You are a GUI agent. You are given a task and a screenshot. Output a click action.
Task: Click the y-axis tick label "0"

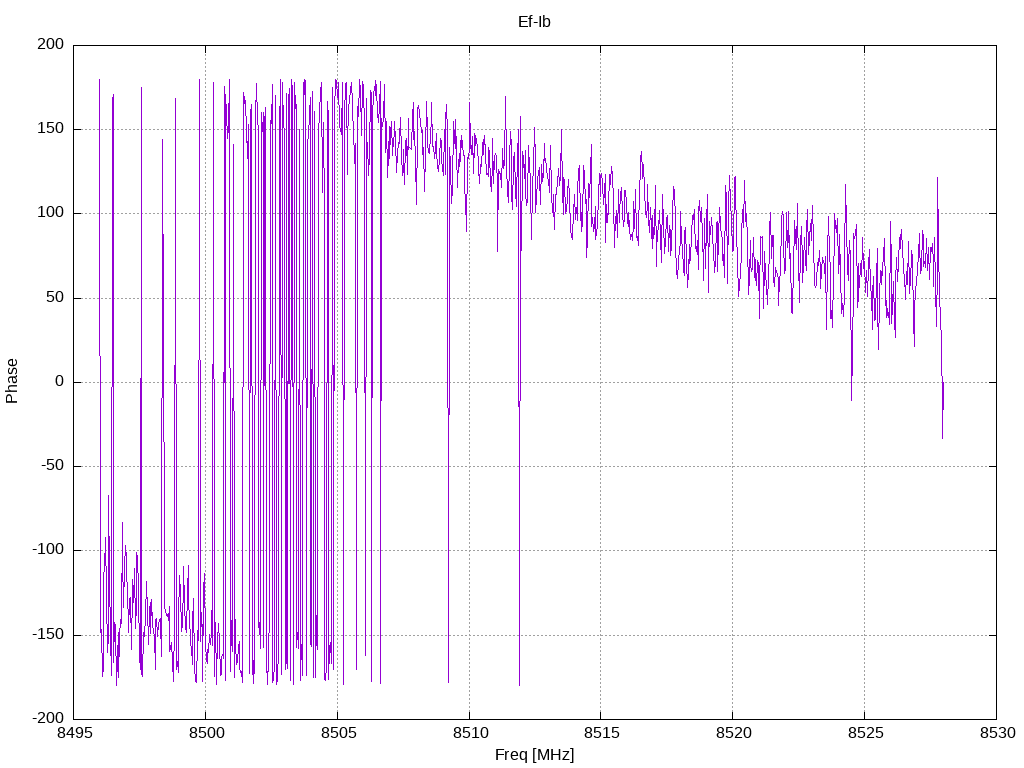59,381
